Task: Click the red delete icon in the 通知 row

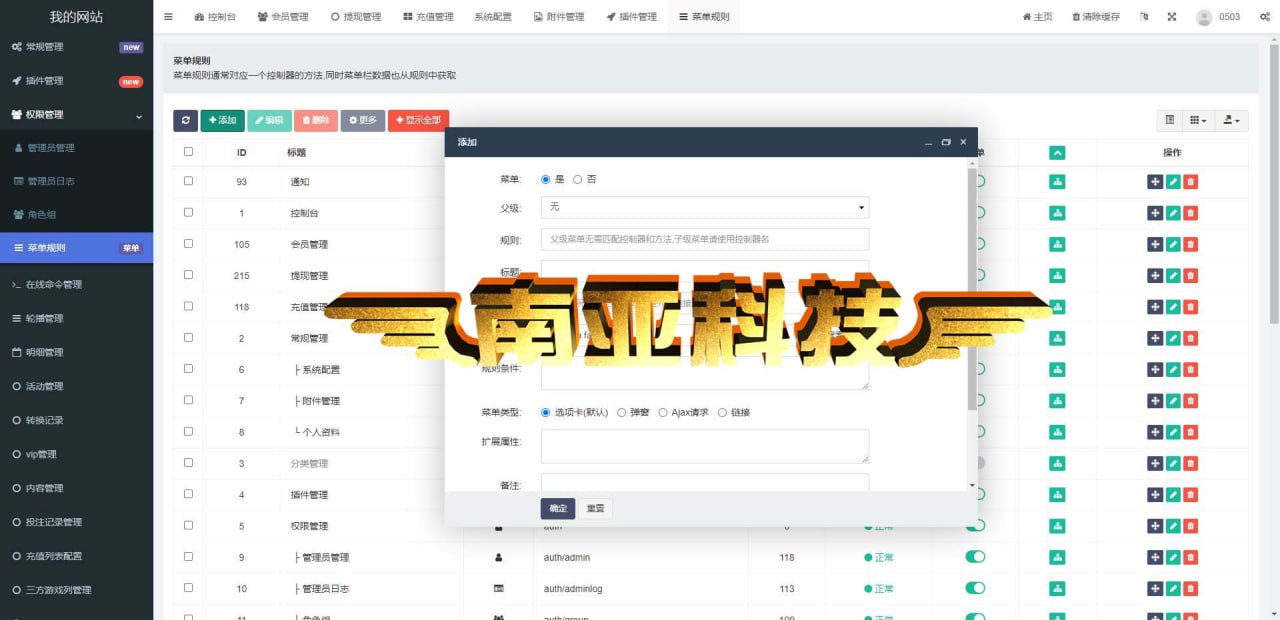Action: 1190,182
